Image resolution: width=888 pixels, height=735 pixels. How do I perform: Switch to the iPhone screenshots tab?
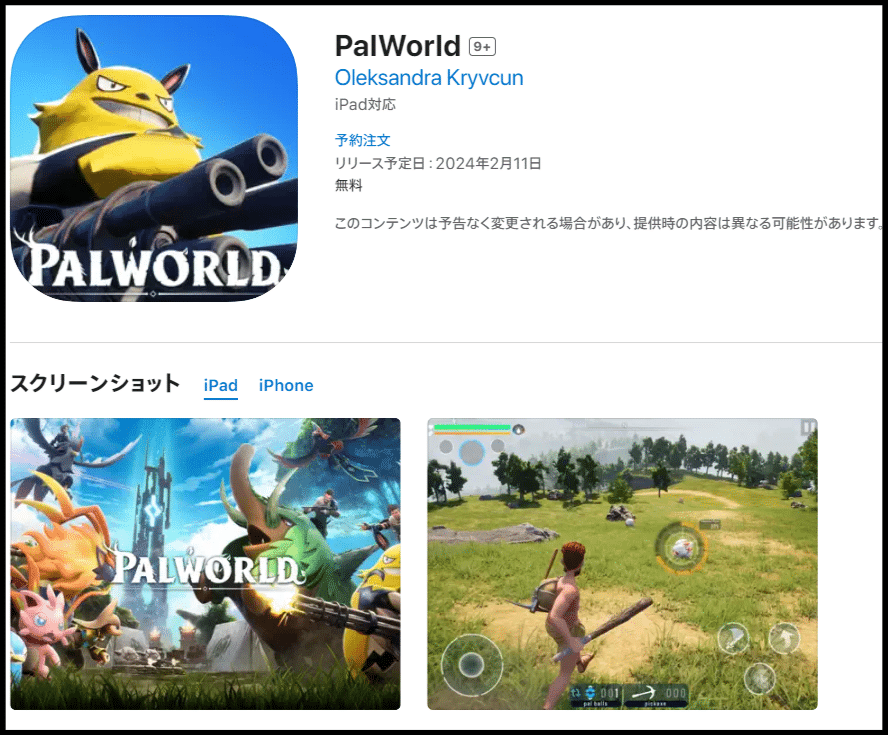click(286, 386)
